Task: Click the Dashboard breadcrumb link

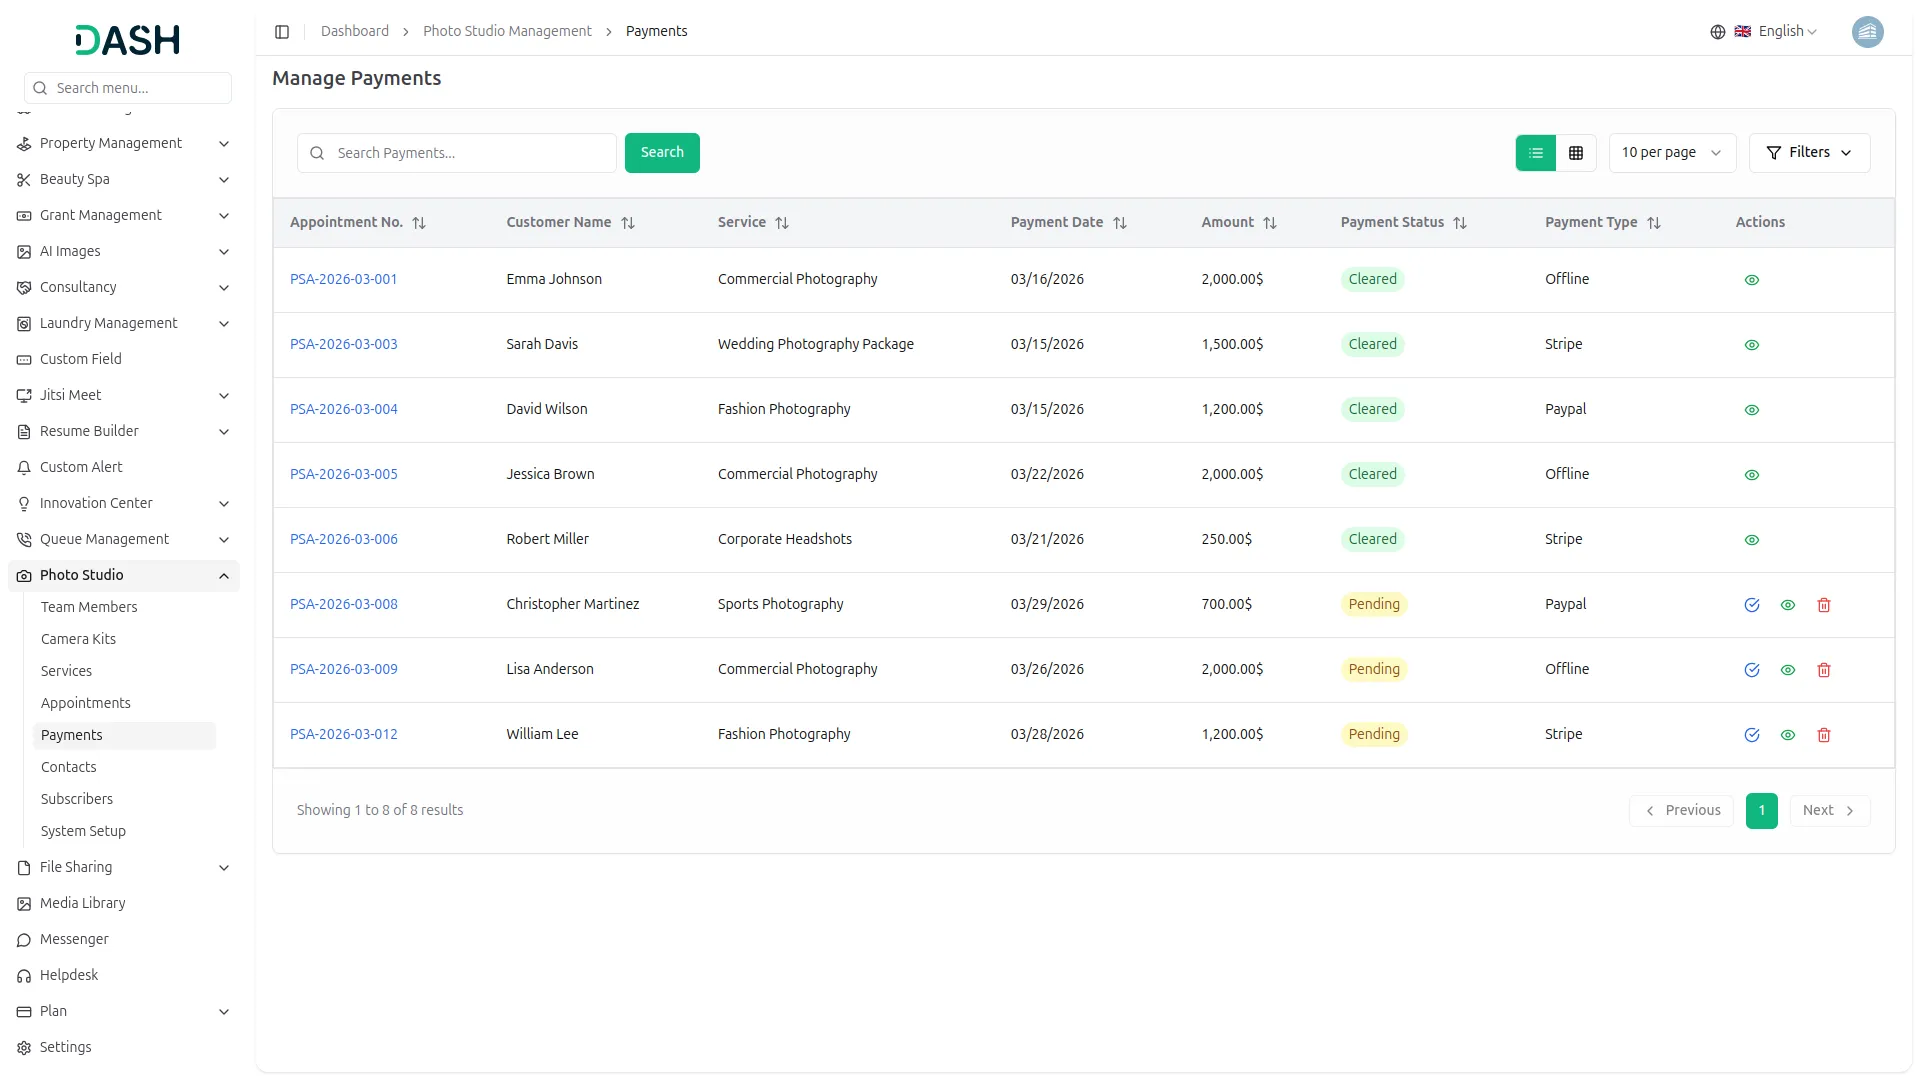Action: pyautogui.click(x=355, y=31)
